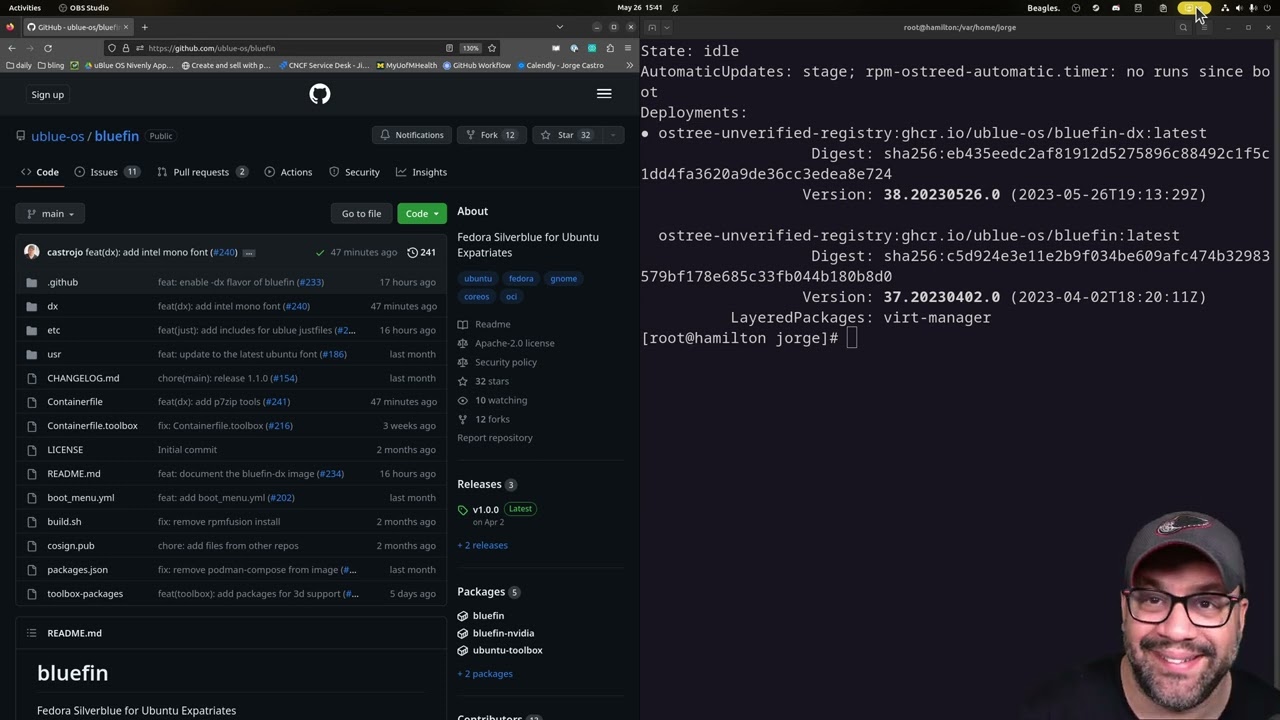Switch to the Insights tab

pyautogui.click(x=421, y=172)
